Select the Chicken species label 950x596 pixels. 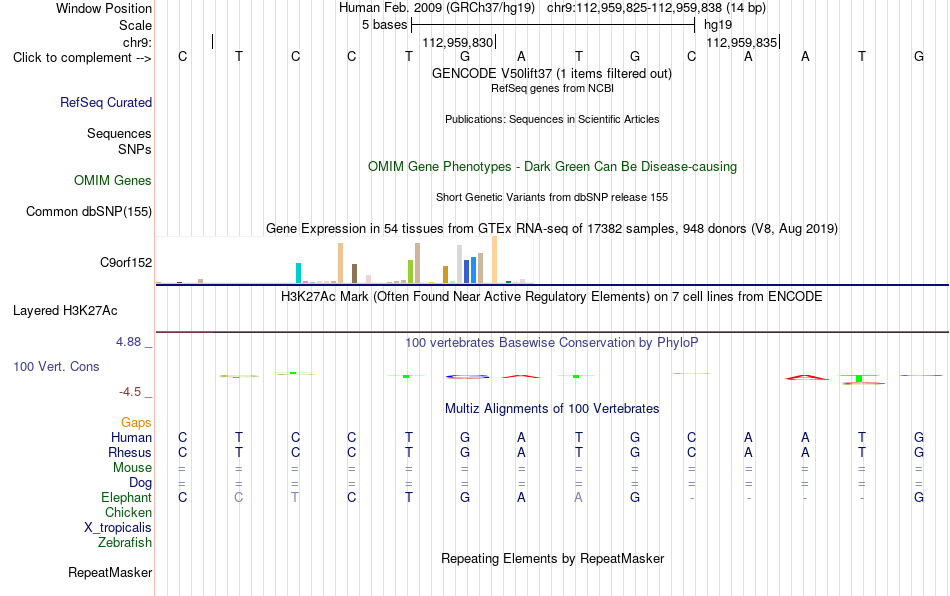click(128, 512)
